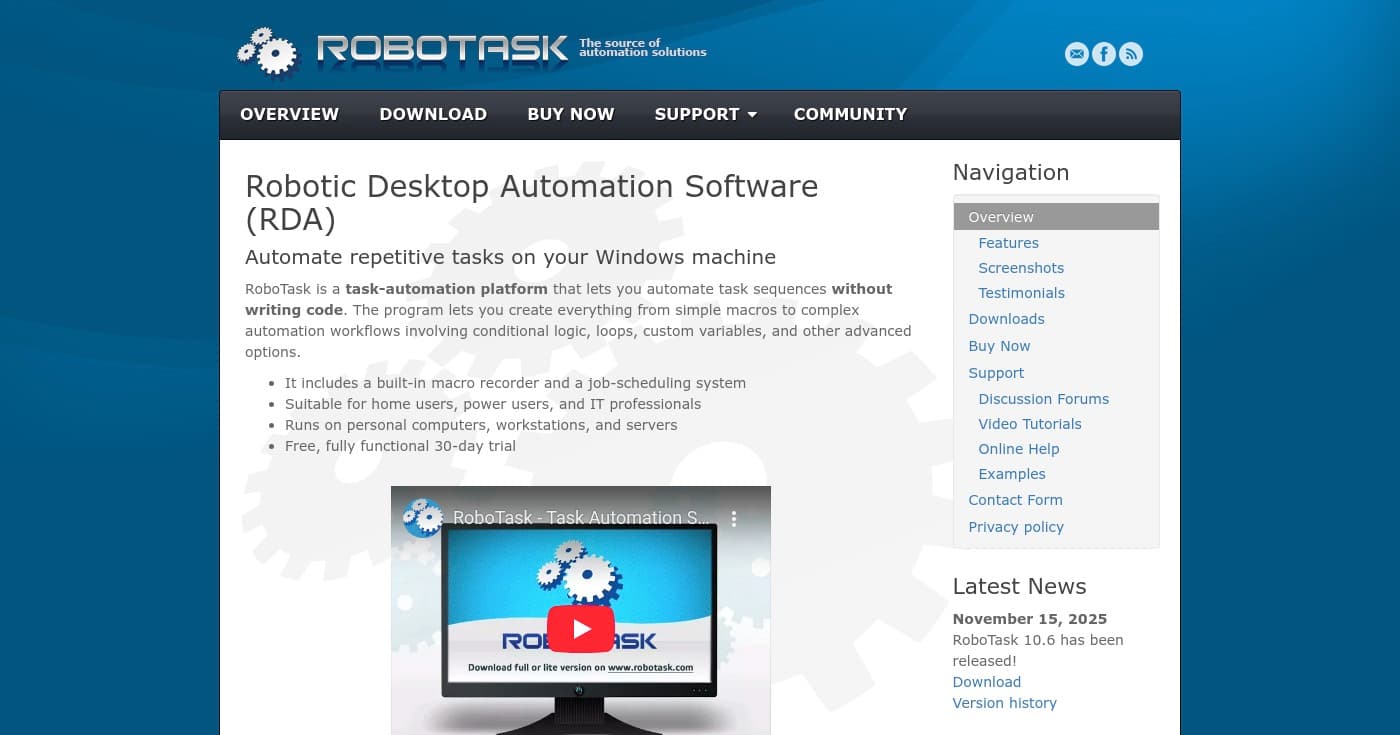
Task: Go to the Buy Now navigation entry
Action: point(999,346)
